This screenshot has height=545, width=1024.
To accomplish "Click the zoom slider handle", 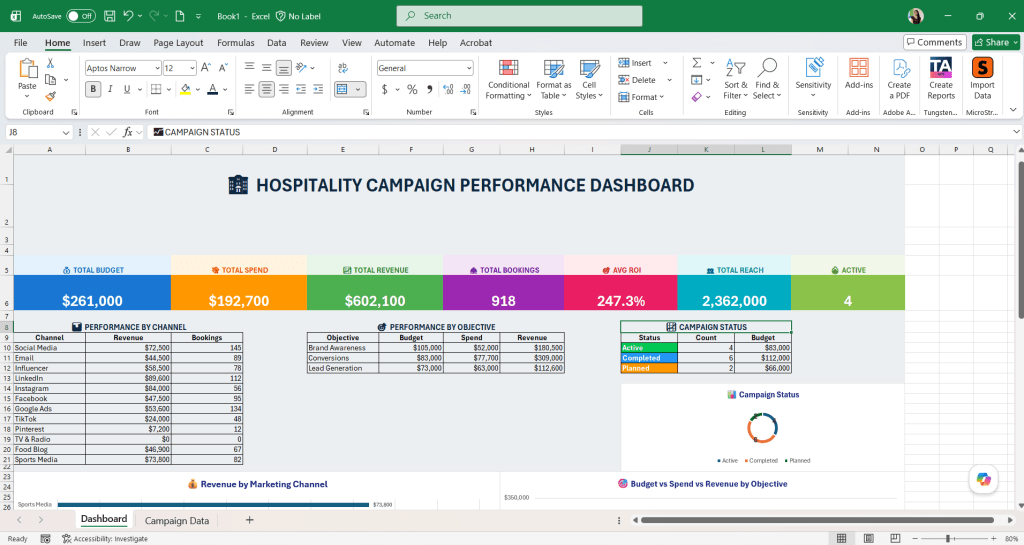I will coord(948,538).
